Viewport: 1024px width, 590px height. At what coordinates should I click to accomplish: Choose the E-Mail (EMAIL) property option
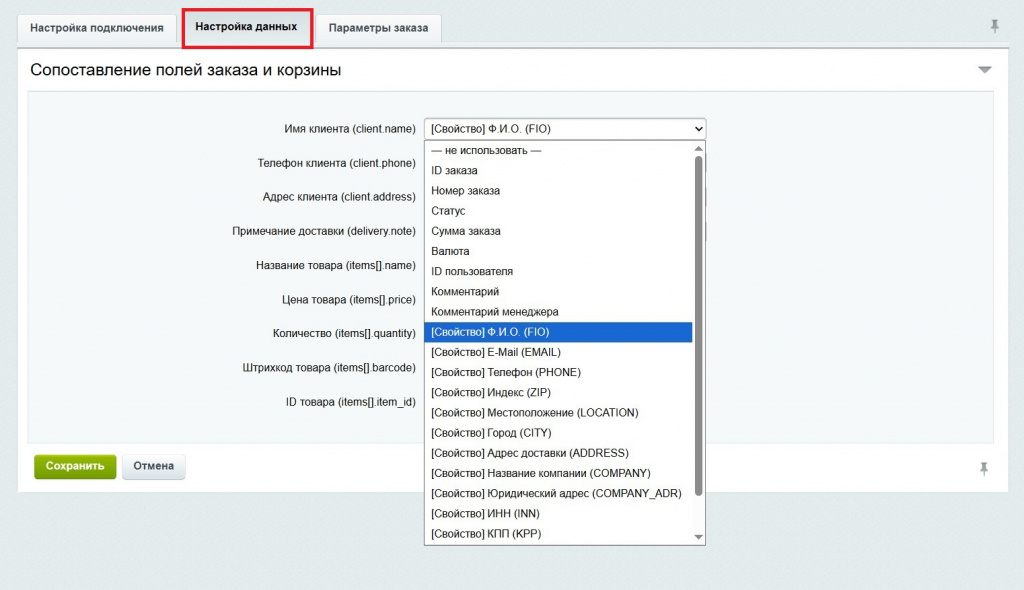[x=495, y=352]
